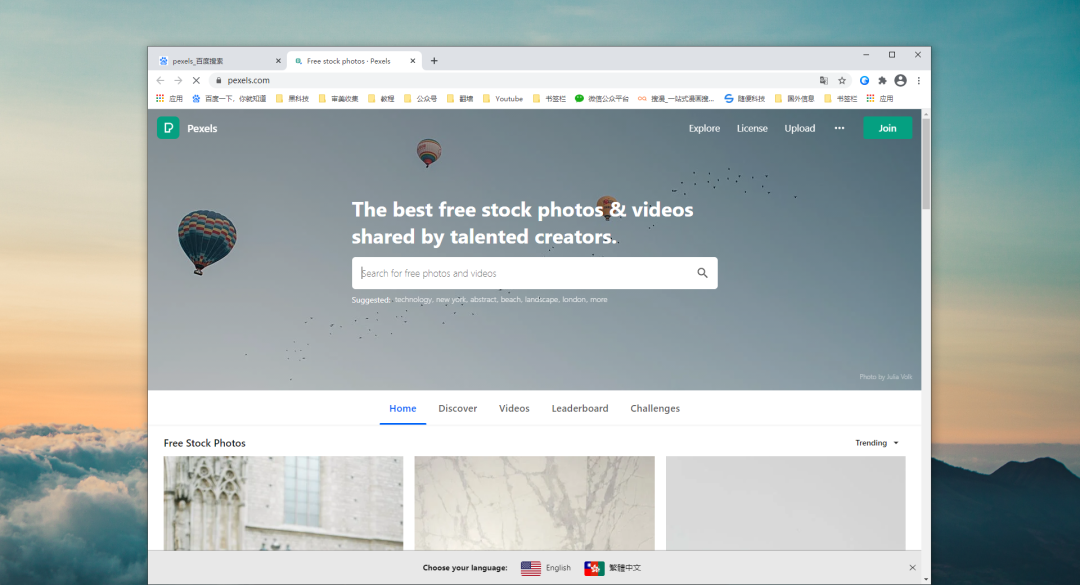Click suggested term abstract
Image resolution: width=1080 pixels, height=585 pixels.
click(484, 300)
